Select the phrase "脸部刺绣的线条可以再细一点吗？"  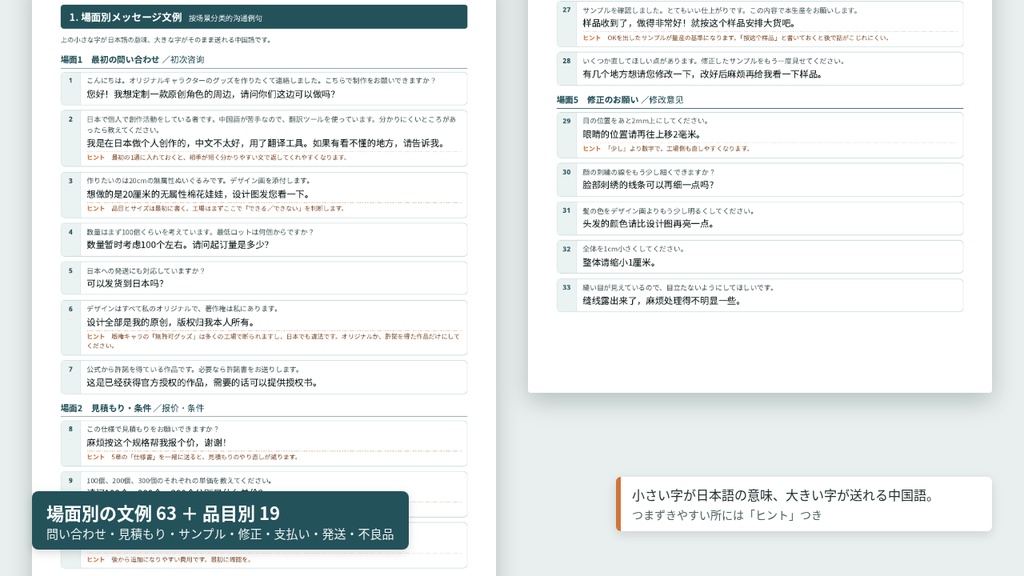pos(648,185)
